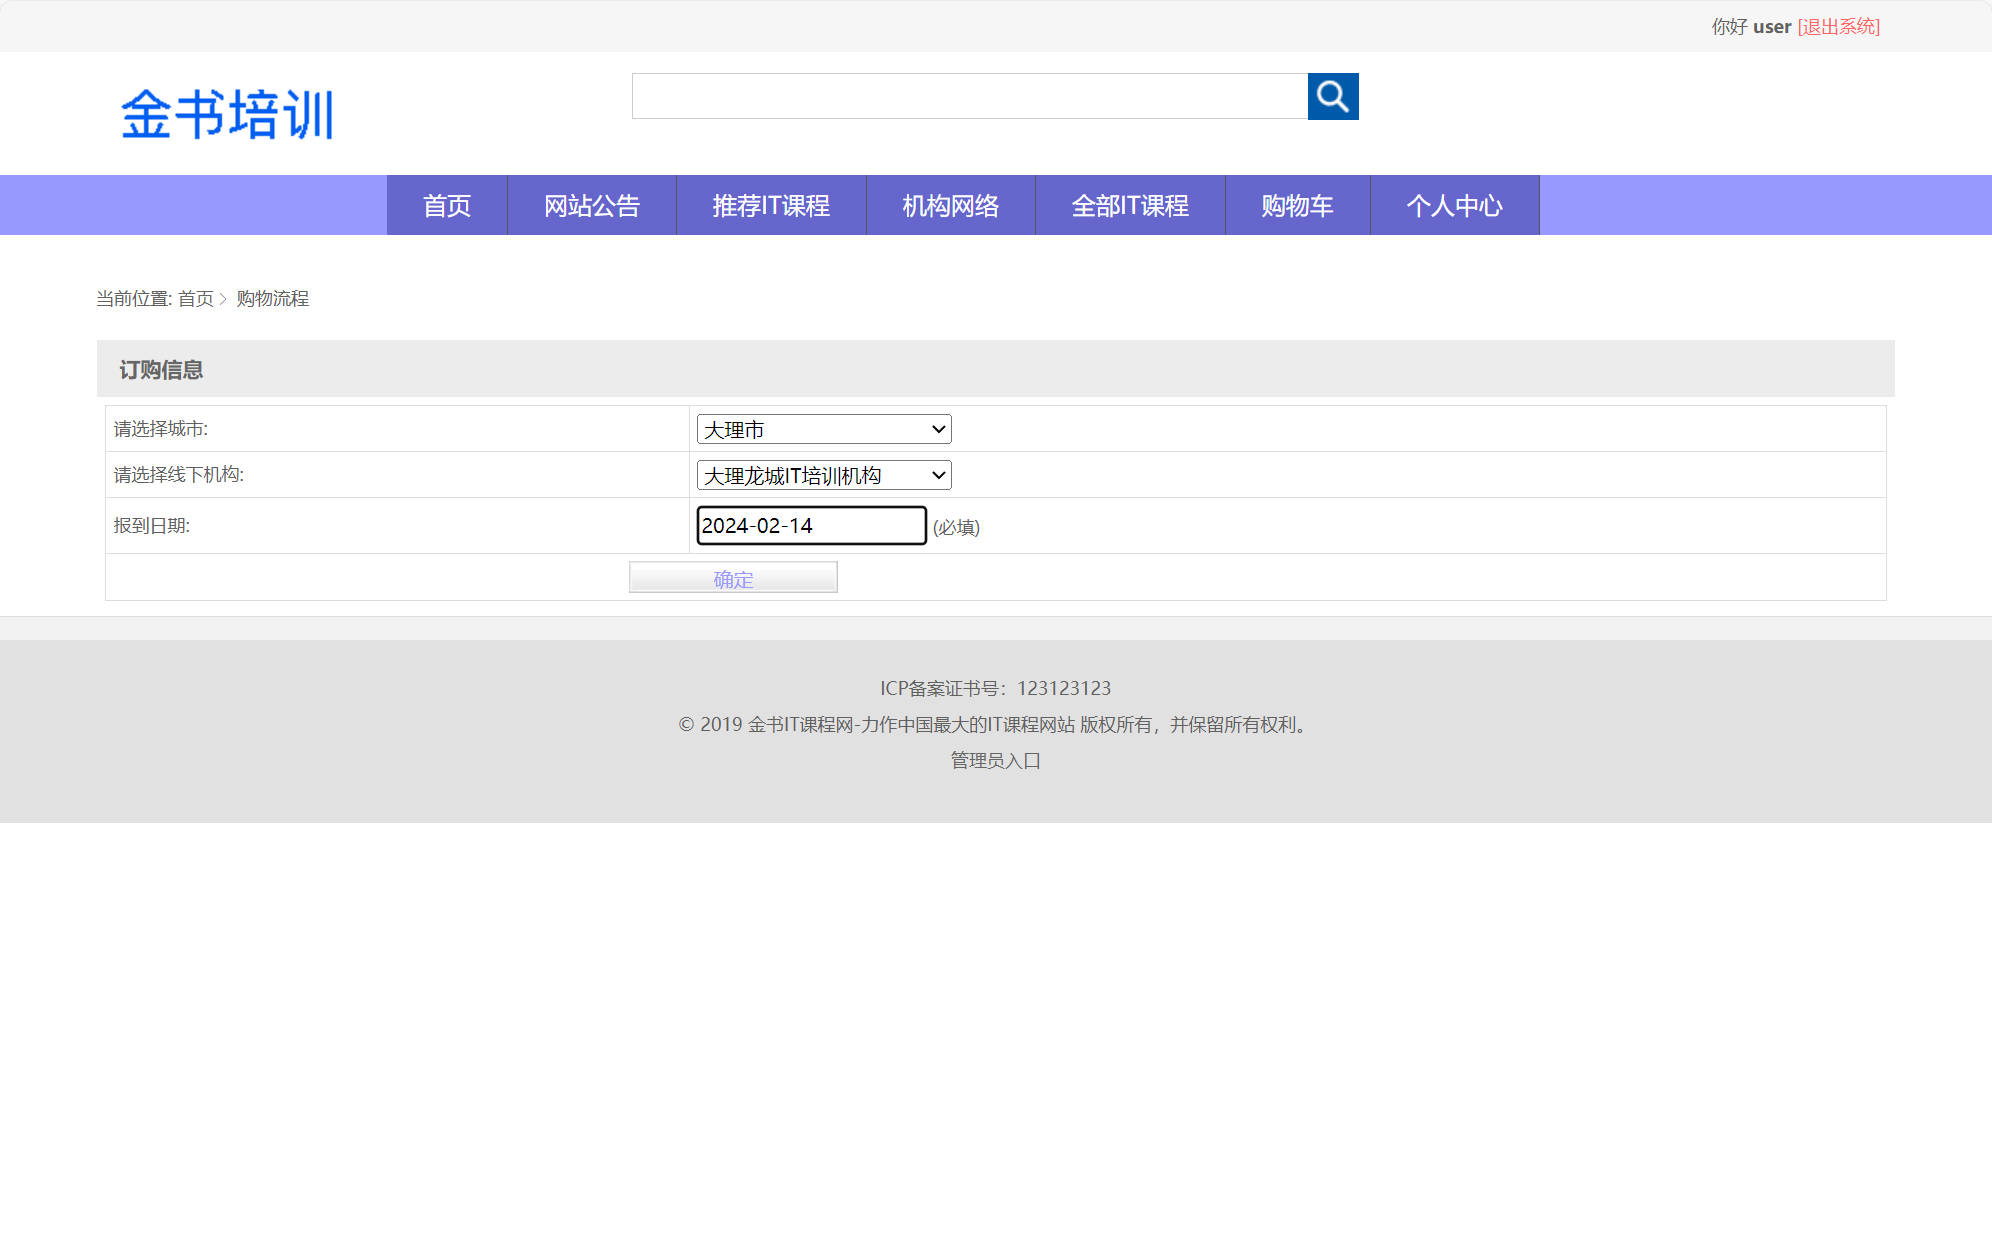Image resolution: width=1992 pixels, height=1252 pixels.
Task: Open the city dropdown showing 大理市
Action: coord(823,429)
